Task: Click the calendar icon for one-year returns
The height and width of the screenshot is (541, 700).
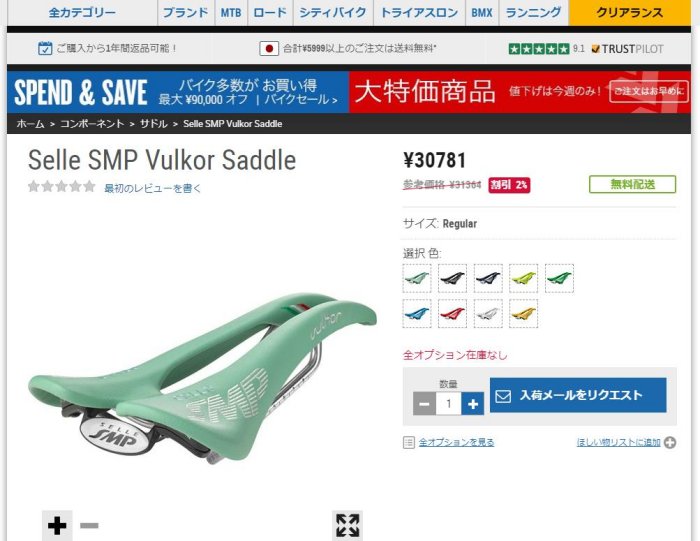Action: click(45, 48)
